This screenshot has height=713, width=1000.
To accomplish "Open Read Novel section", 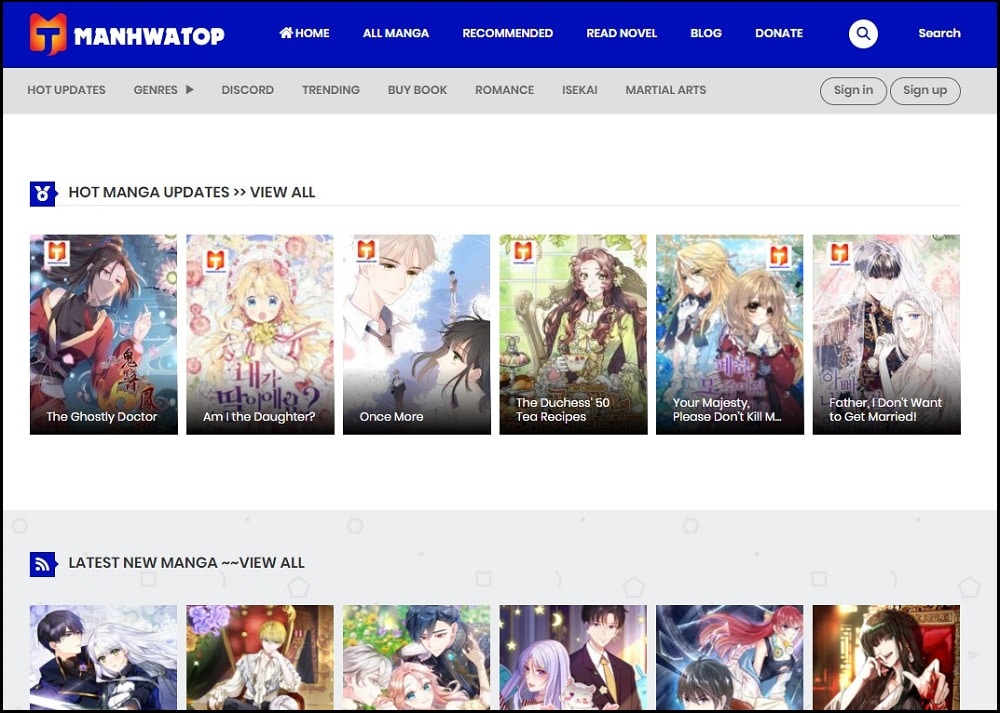I will pyautogui.click(x=621, y=33).
